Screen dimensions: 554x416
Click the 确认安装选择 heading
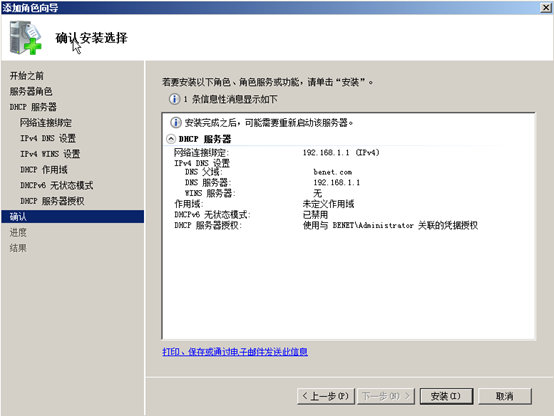point(92,38)
